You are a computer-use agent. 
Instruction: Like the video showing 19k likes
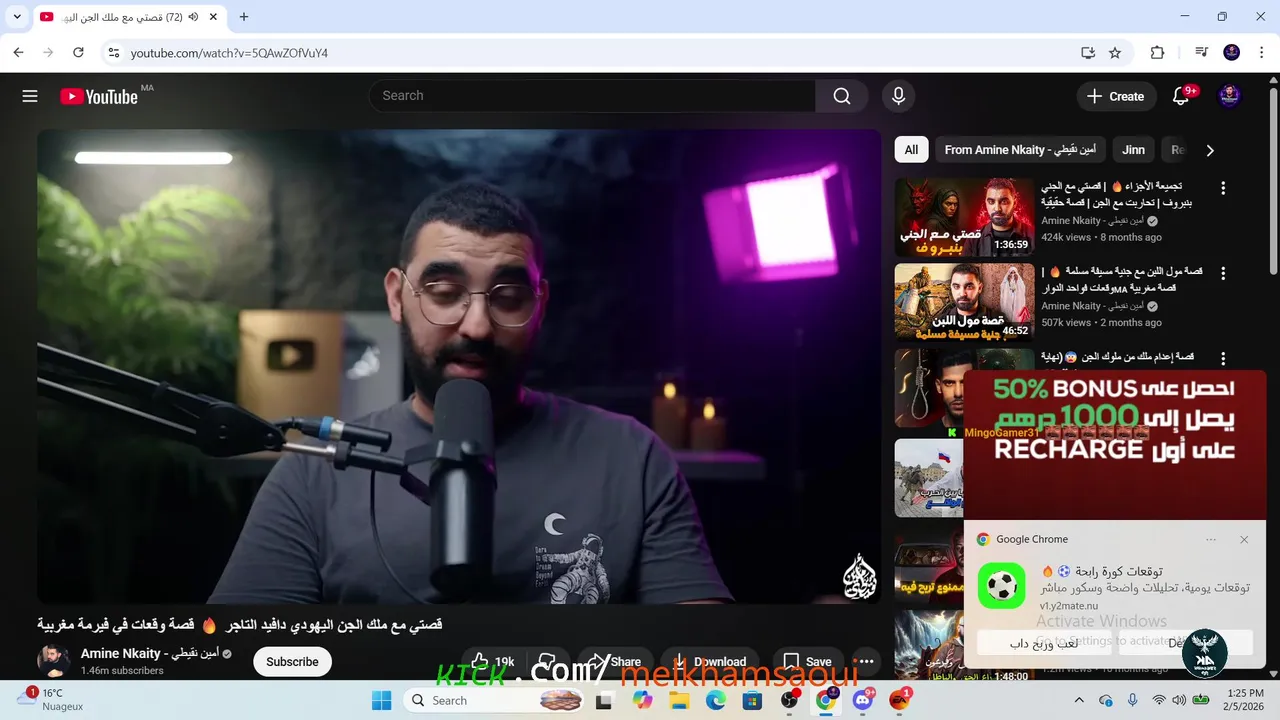click(492, 662)
